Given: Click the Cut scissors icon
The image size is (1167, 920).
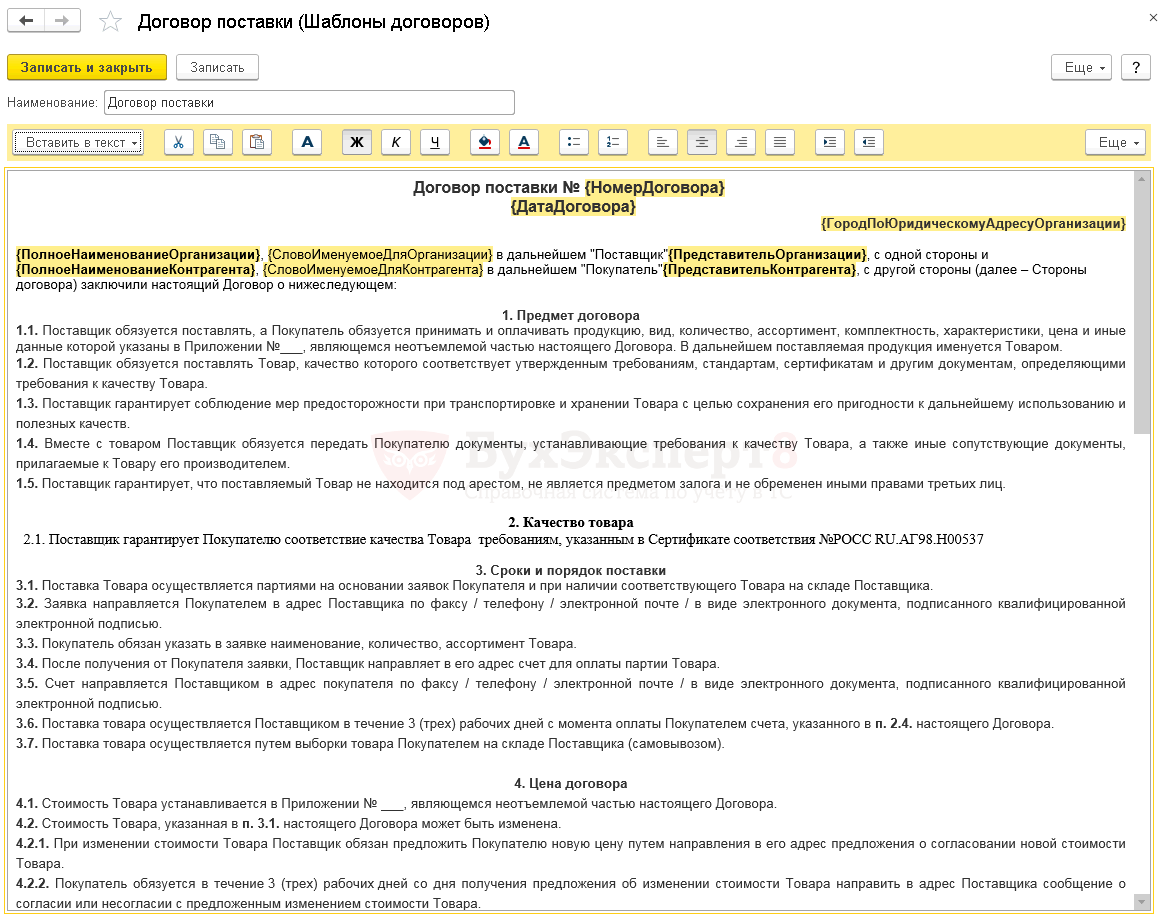Looking at the screenshot, I should [x=178, y=143].
